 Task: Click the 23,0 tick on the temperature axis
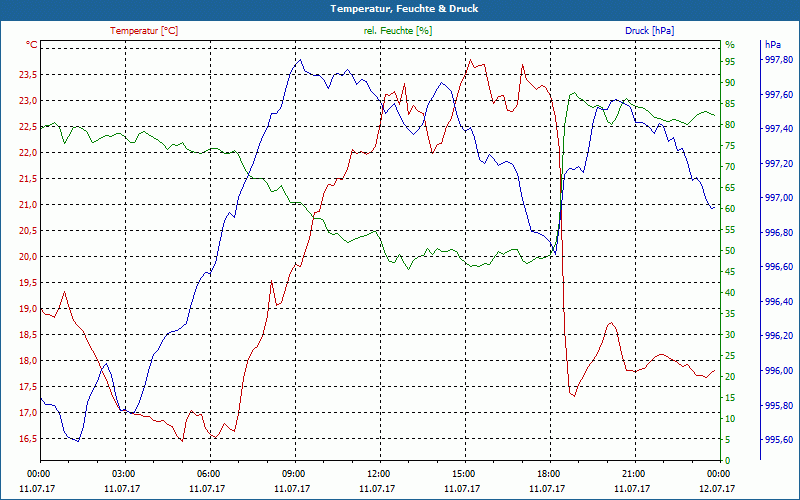28,101
